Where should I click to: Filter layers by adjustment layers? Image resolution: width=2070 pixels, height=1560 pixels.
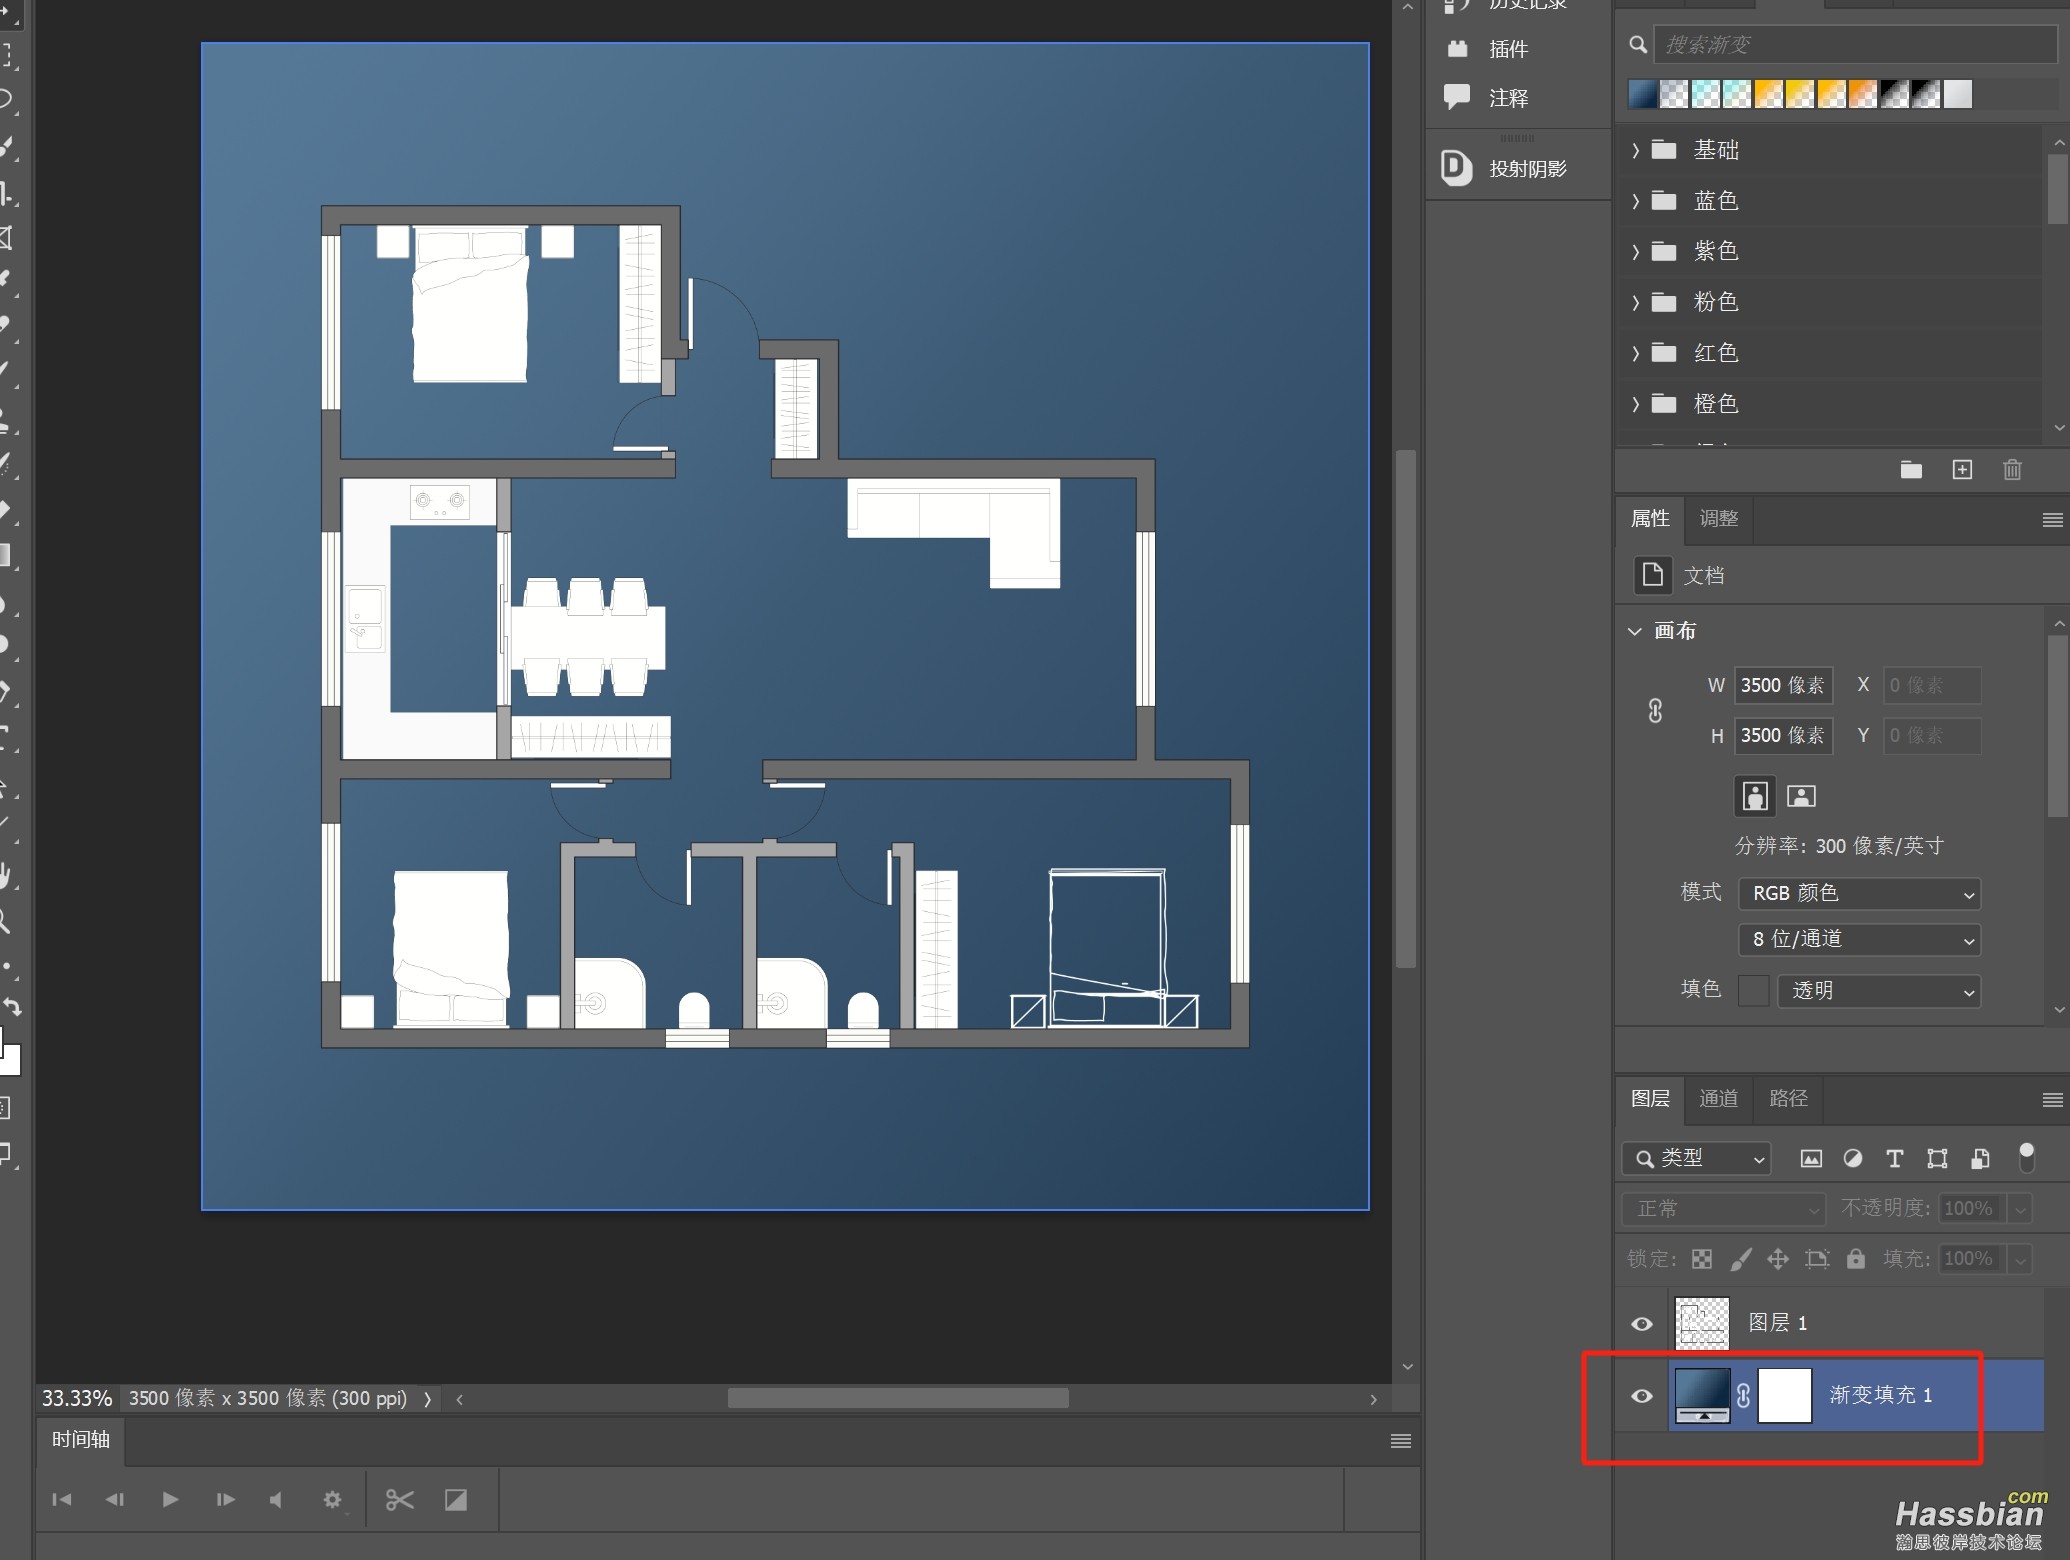[1853, 1159]
